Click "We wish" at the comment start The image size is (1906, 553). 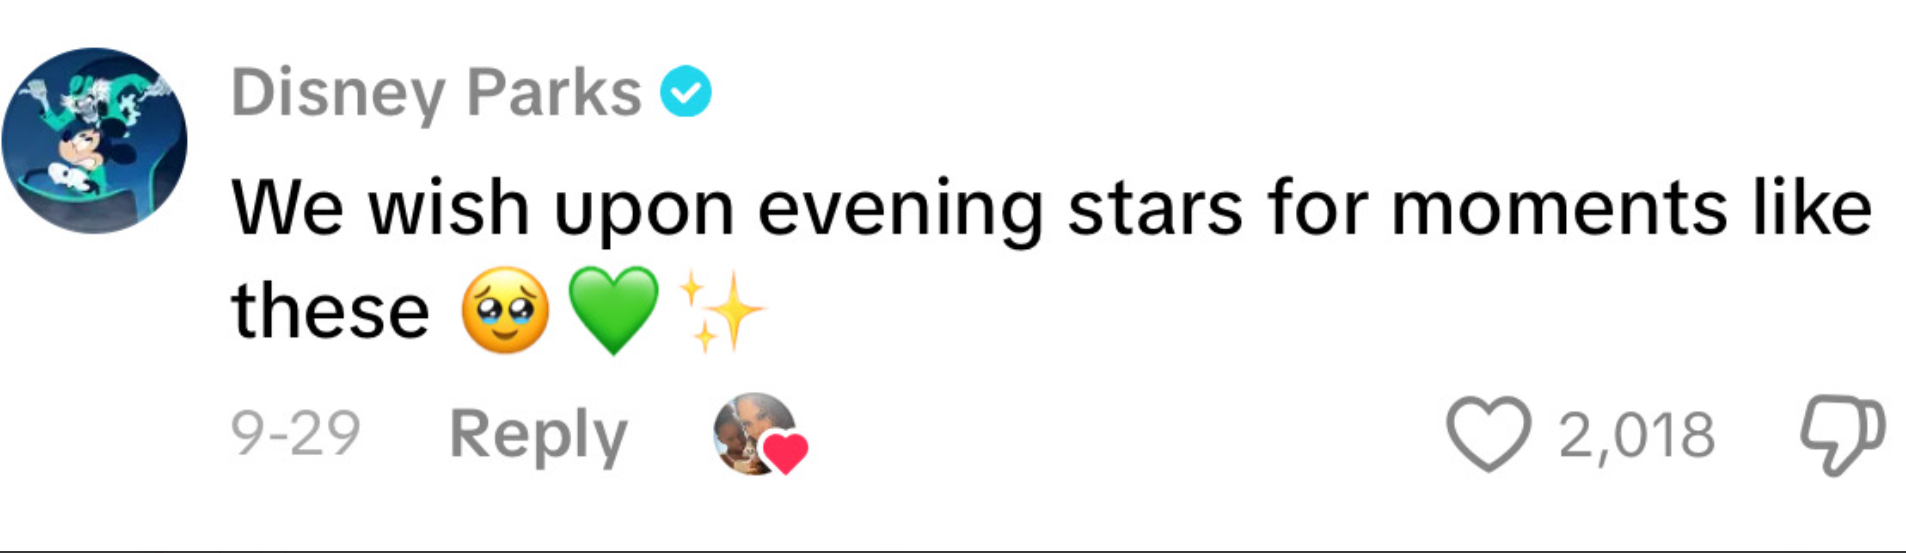click(x=380, y=209)
